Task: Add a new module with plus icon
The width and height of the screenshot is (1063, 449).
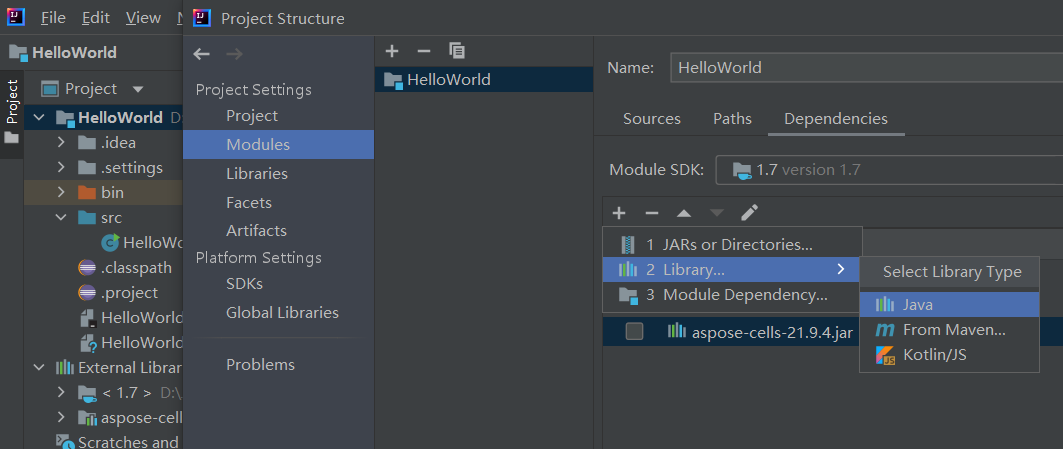Action: pyautogui.click(x=392, y=51)
